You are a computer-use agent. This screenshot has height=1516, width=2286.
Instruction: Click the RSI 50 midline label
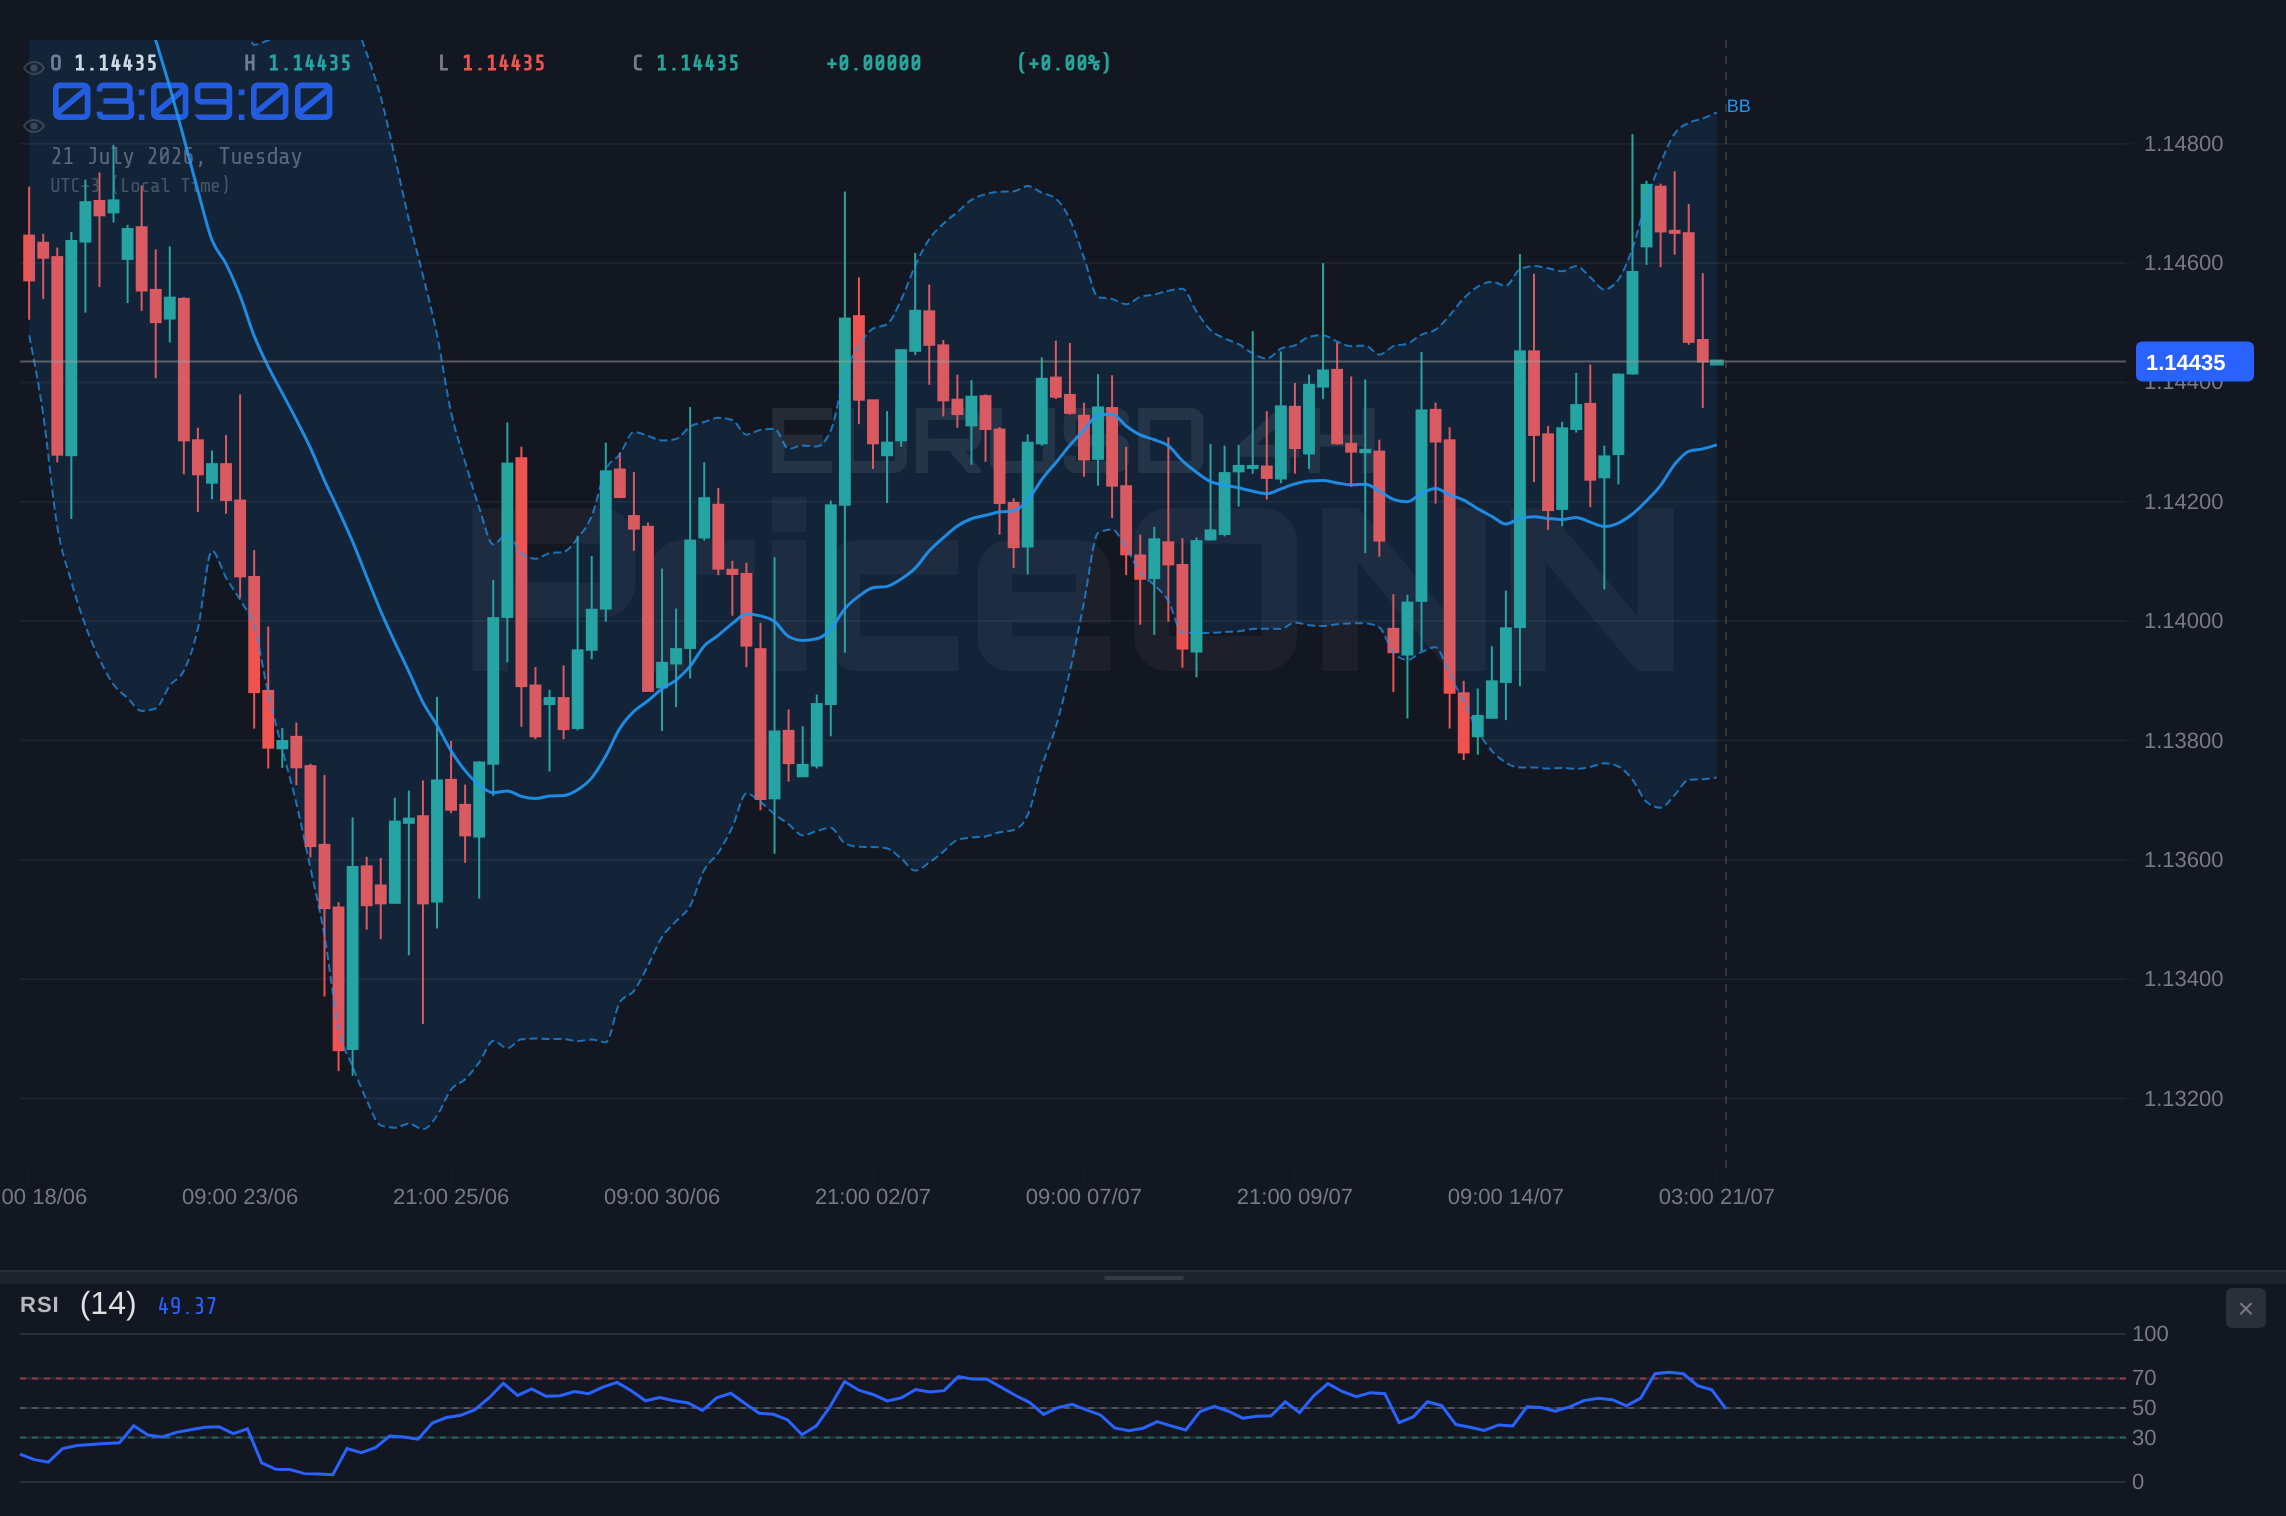[x=2144, y=1408]
